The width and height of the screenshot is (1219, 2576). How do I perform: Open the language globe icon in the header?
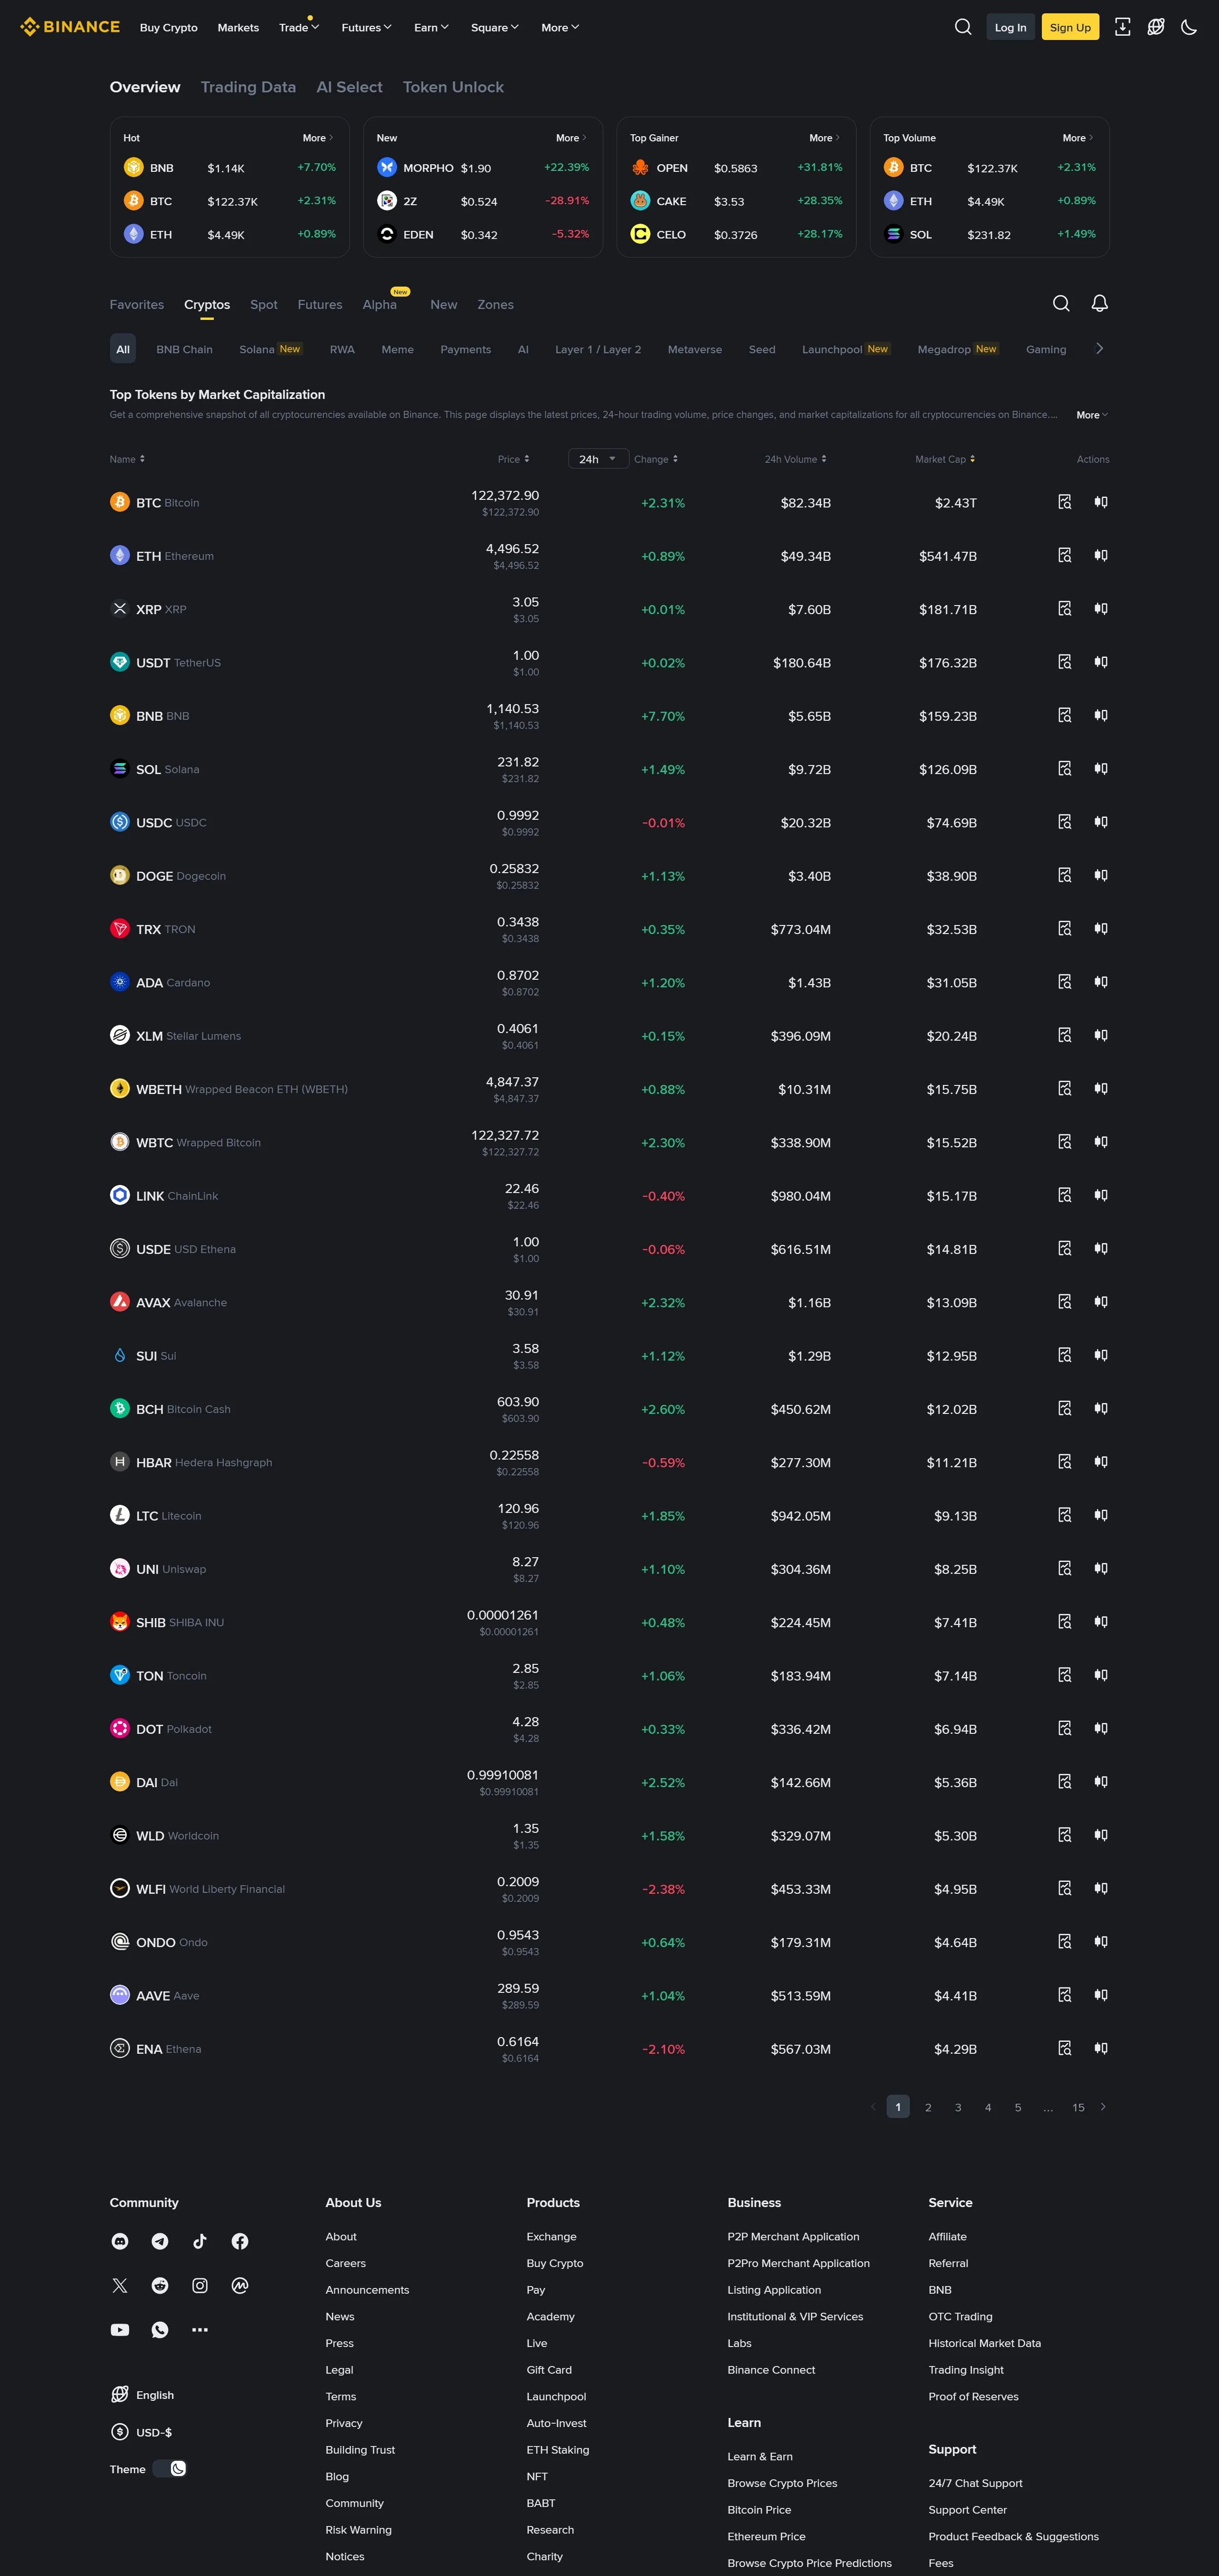[1155, 27]
